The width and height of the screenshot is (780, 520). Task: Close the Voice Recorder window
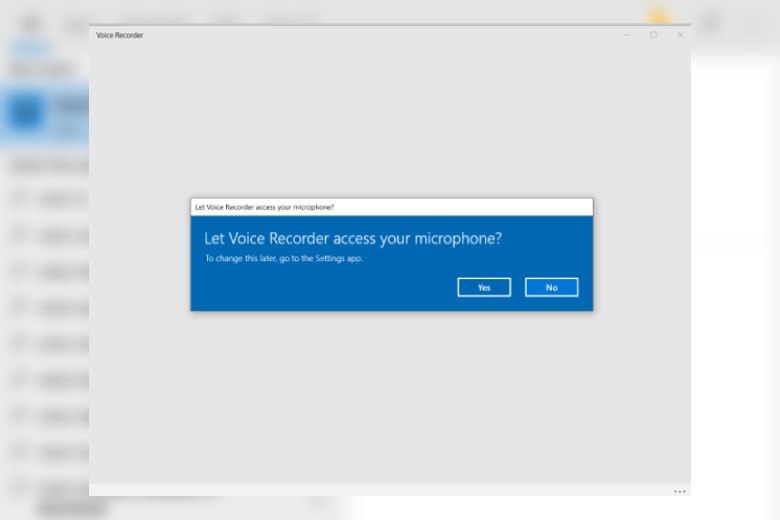[680, 35]
